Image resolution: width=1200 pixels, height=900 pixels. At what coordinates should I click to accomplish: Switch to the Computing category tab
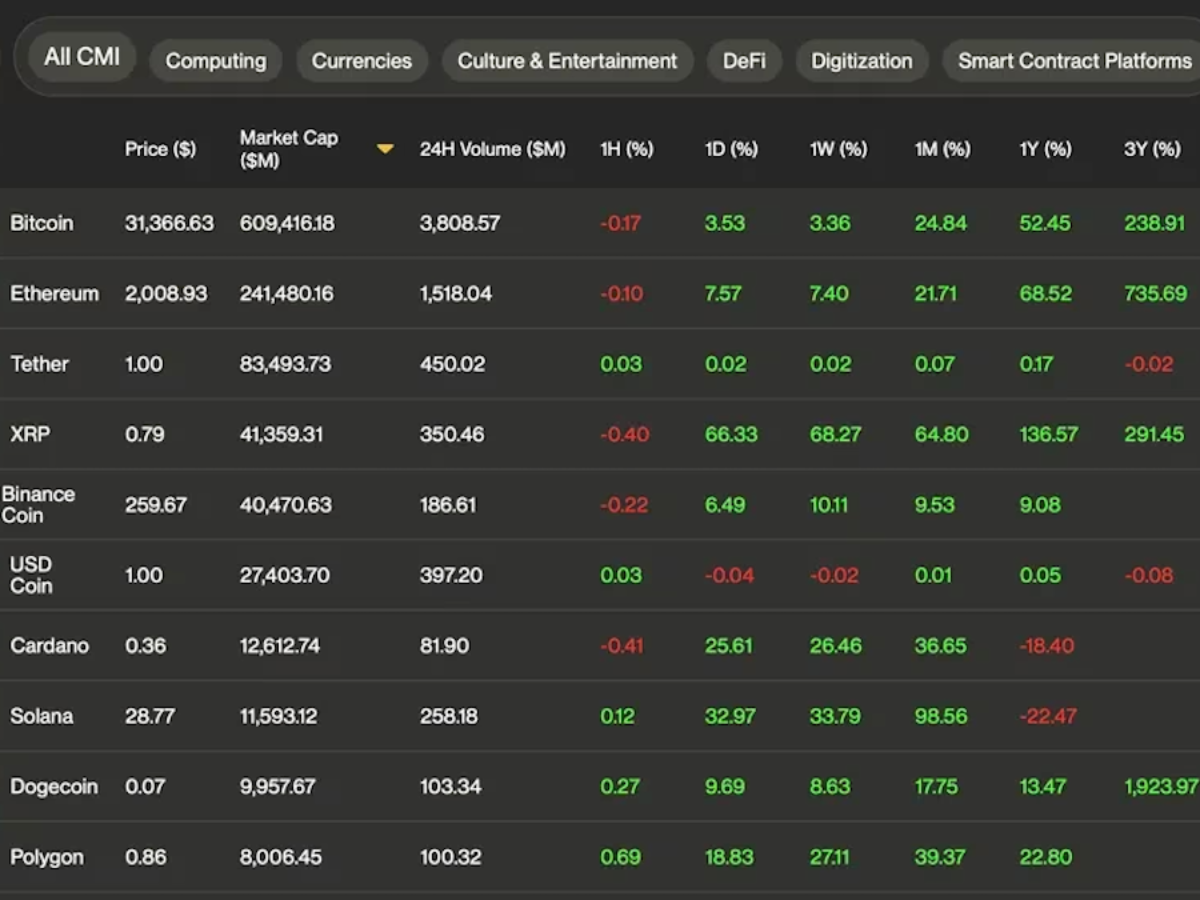[x=216, y=61]
